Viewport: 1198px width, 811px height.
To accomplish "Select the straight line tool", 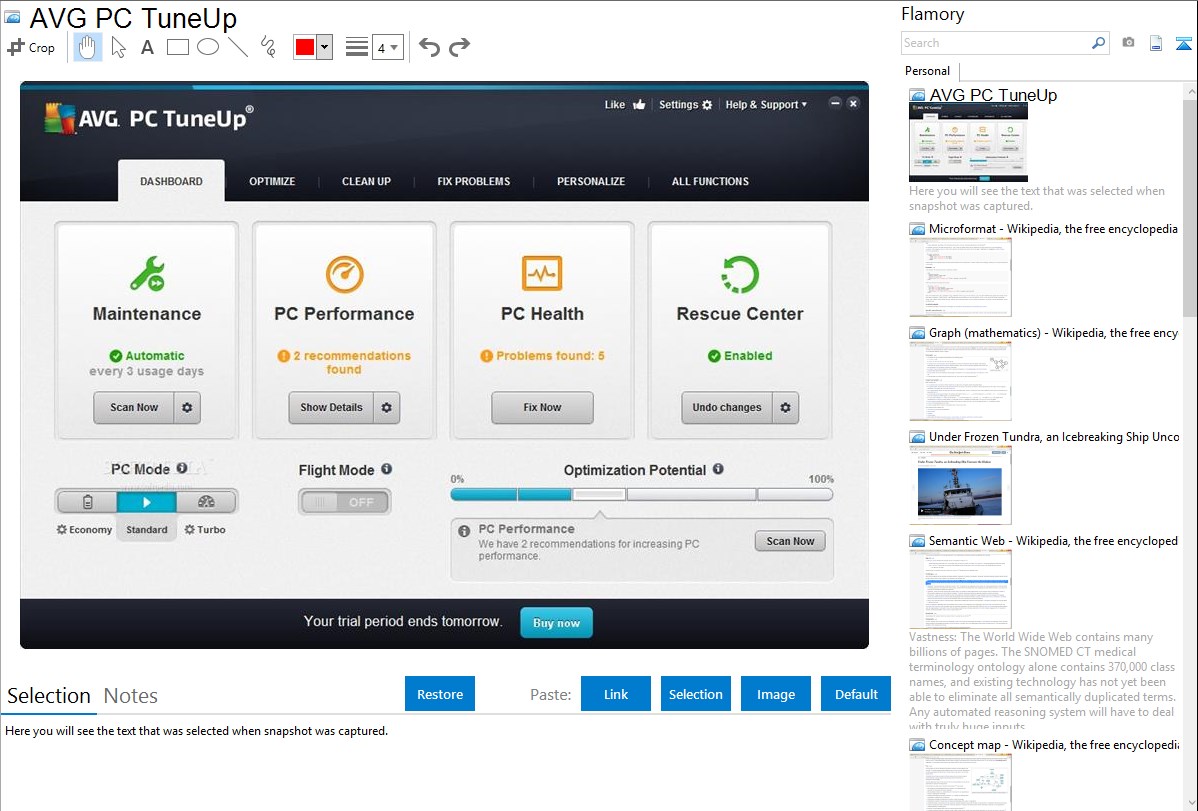I will pyautogui.click(x=238, y=47).
